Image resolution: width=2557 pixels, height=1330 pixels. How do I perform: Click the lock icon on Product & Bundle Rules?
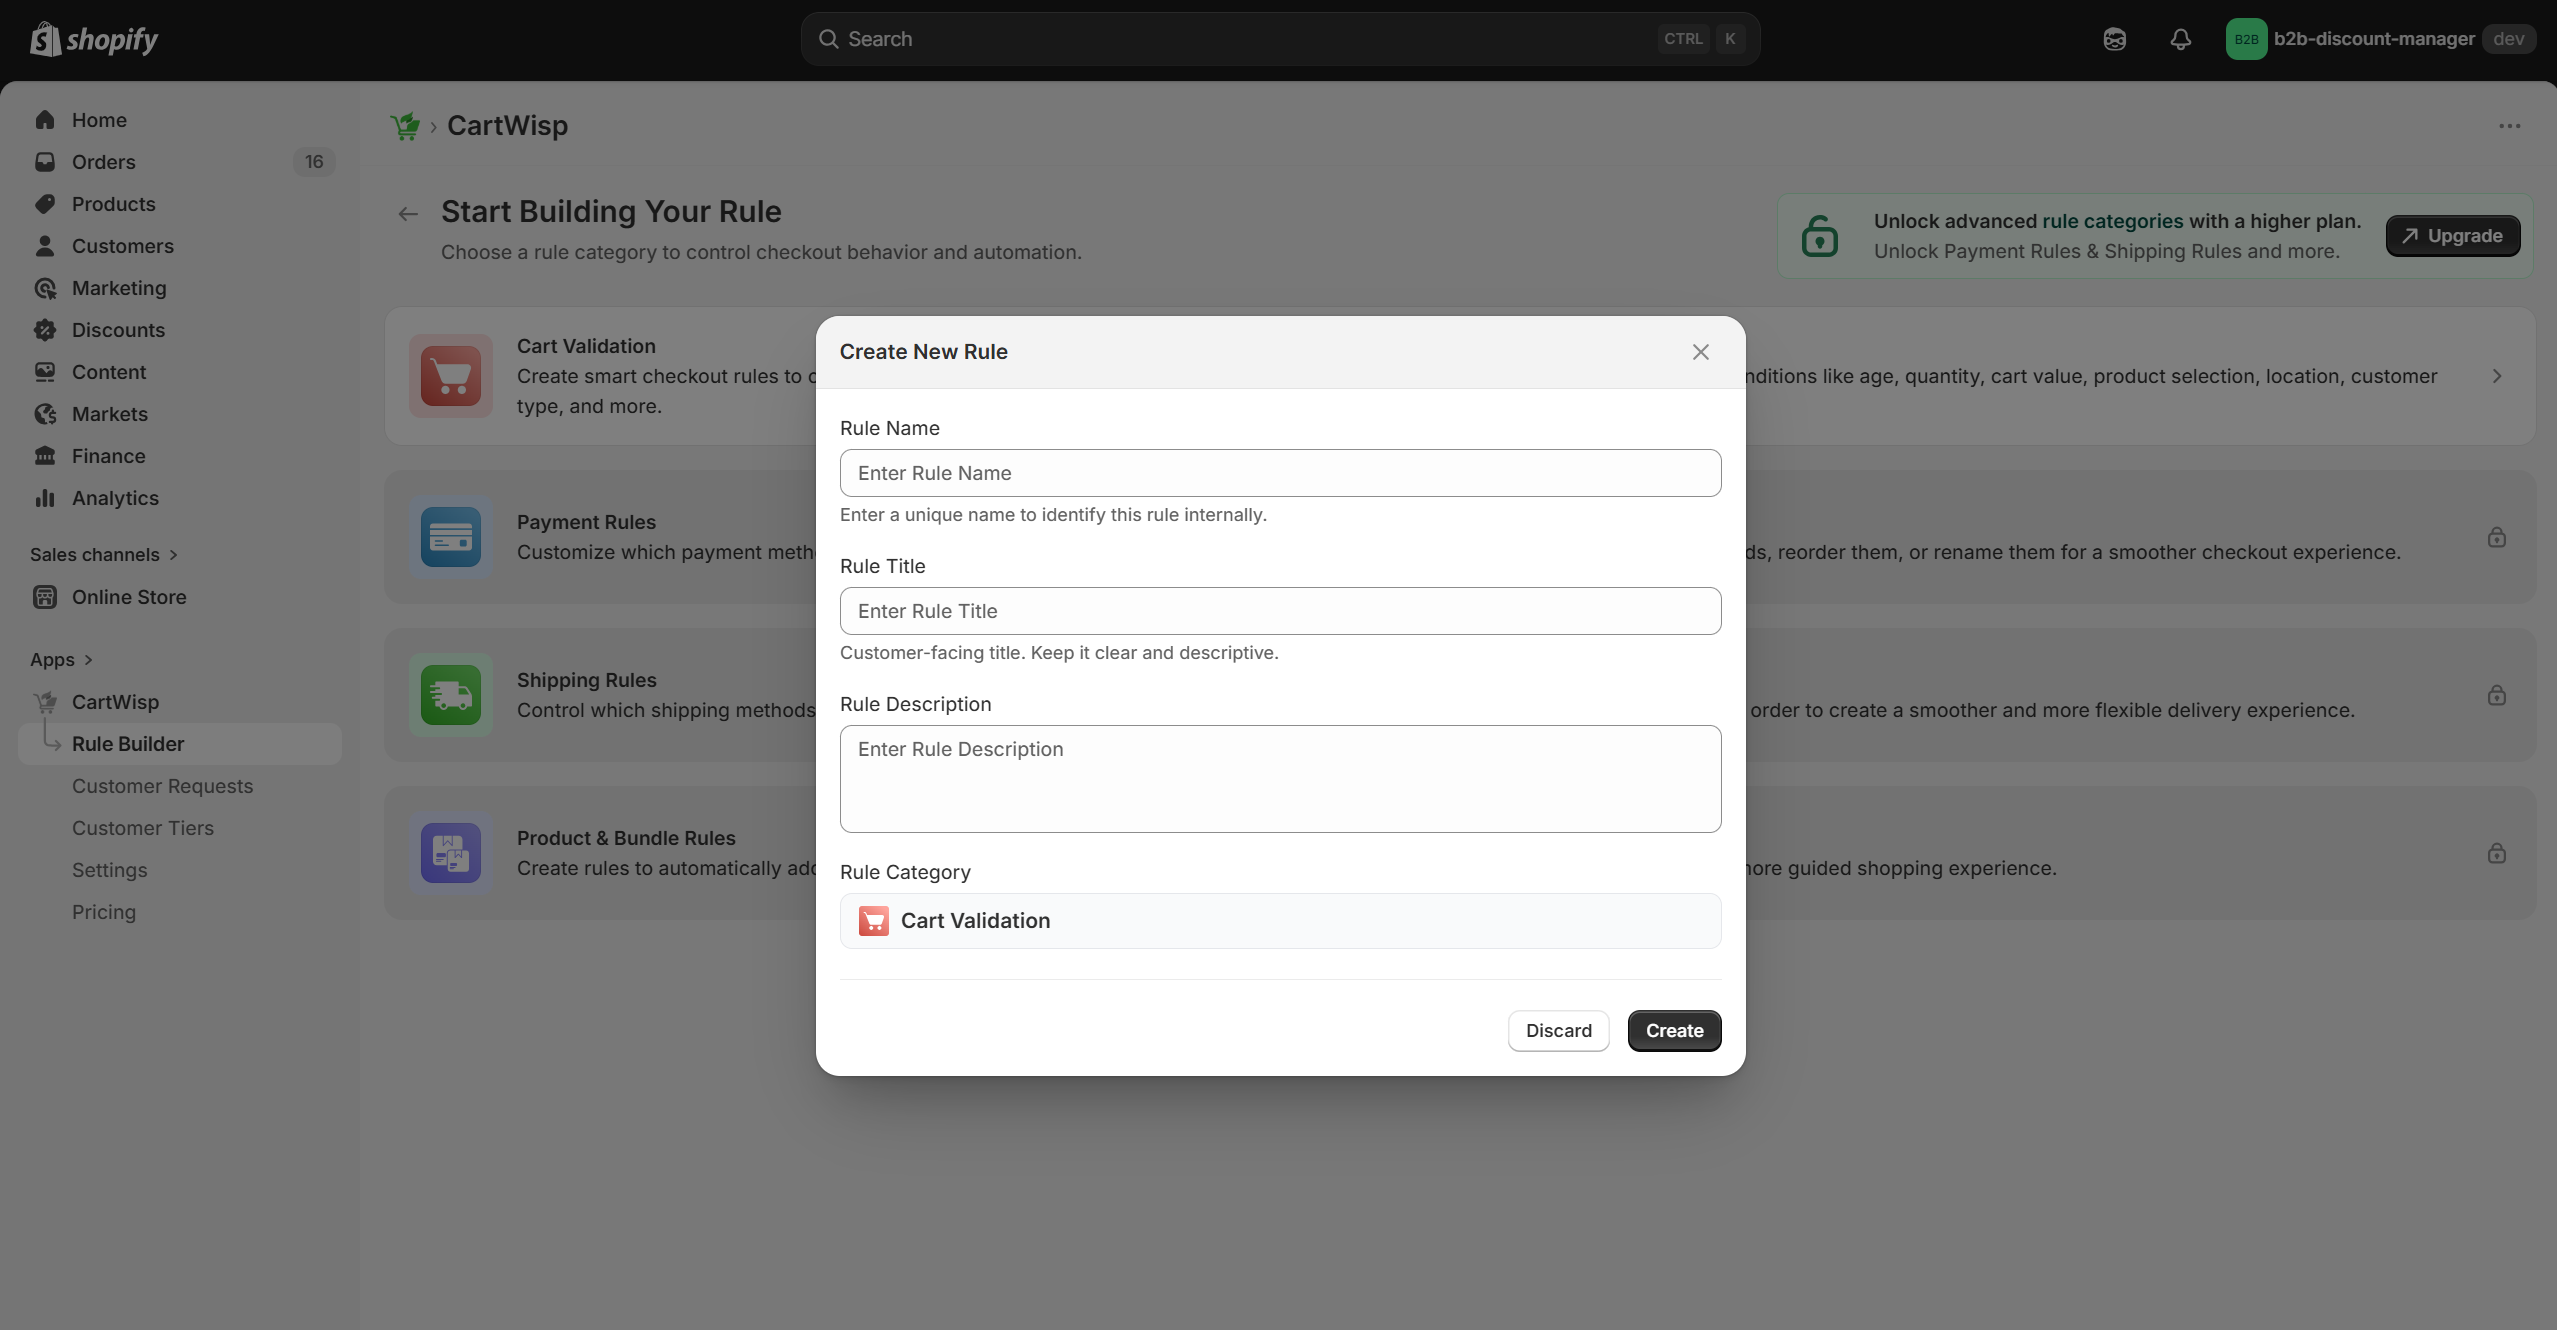(x=2497, y=853)
